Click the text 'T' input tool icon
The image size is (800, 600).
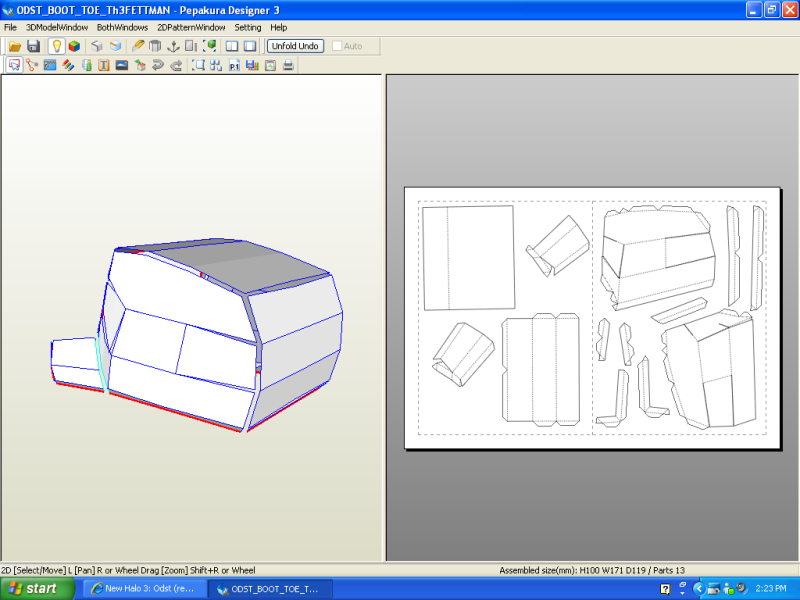[103, 65]
